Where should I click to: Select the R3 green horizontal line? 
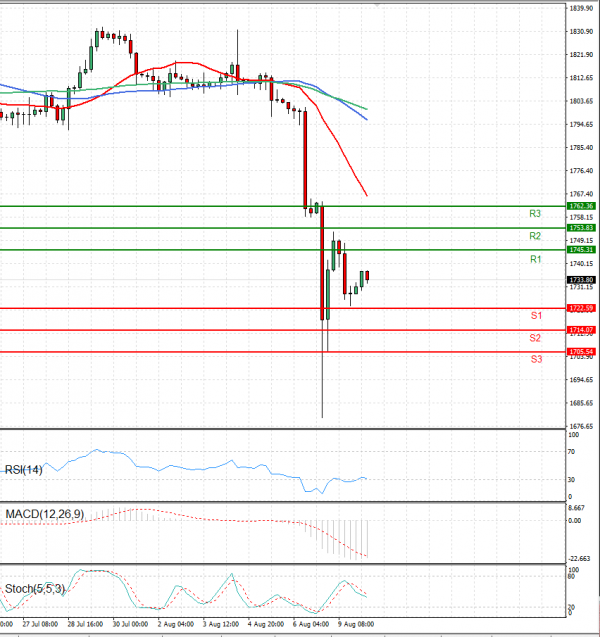point(283,206)
